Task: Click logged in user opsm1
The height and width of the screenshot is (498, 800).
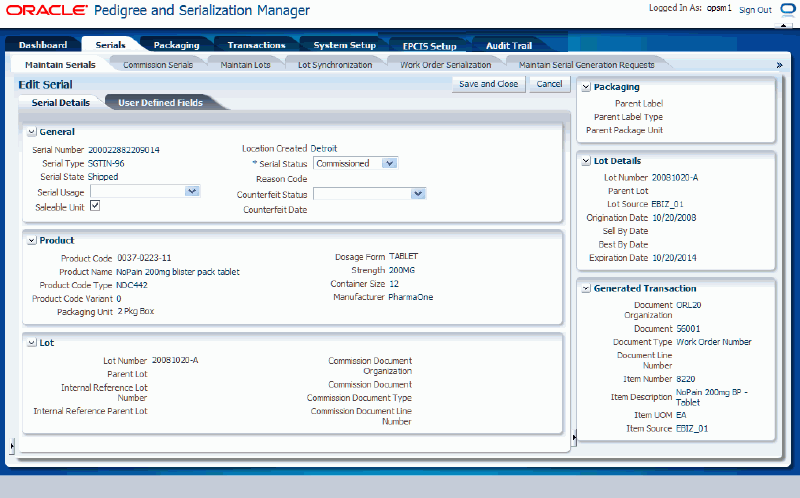Action: point(719,8)
